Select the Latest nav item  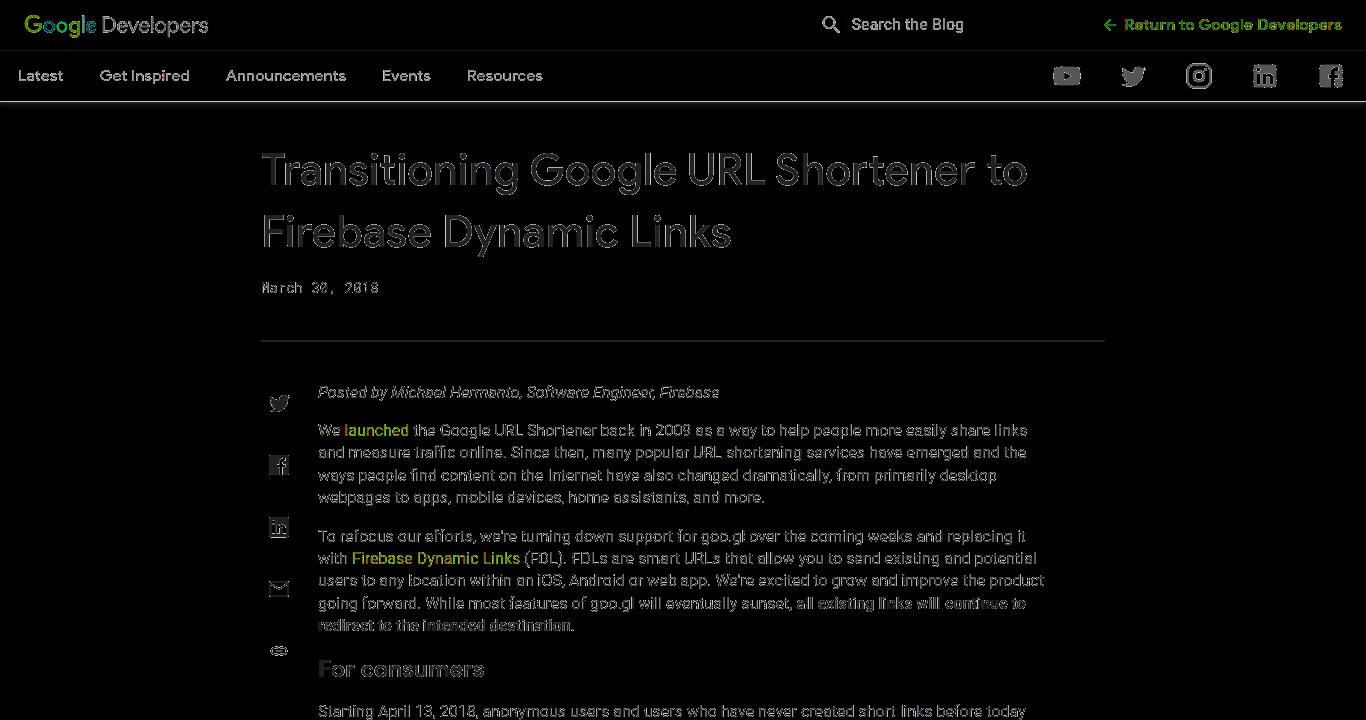(x=41, y=76)
